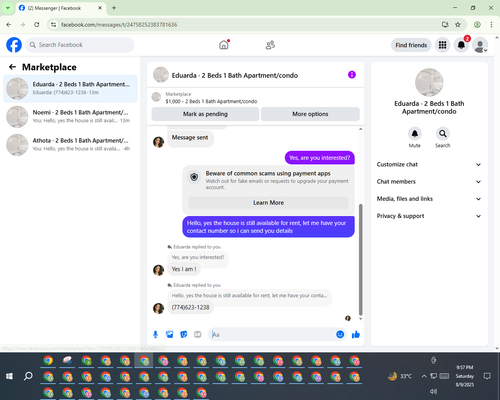
Task: Click Mark as pending button
Action: [205, 114]
